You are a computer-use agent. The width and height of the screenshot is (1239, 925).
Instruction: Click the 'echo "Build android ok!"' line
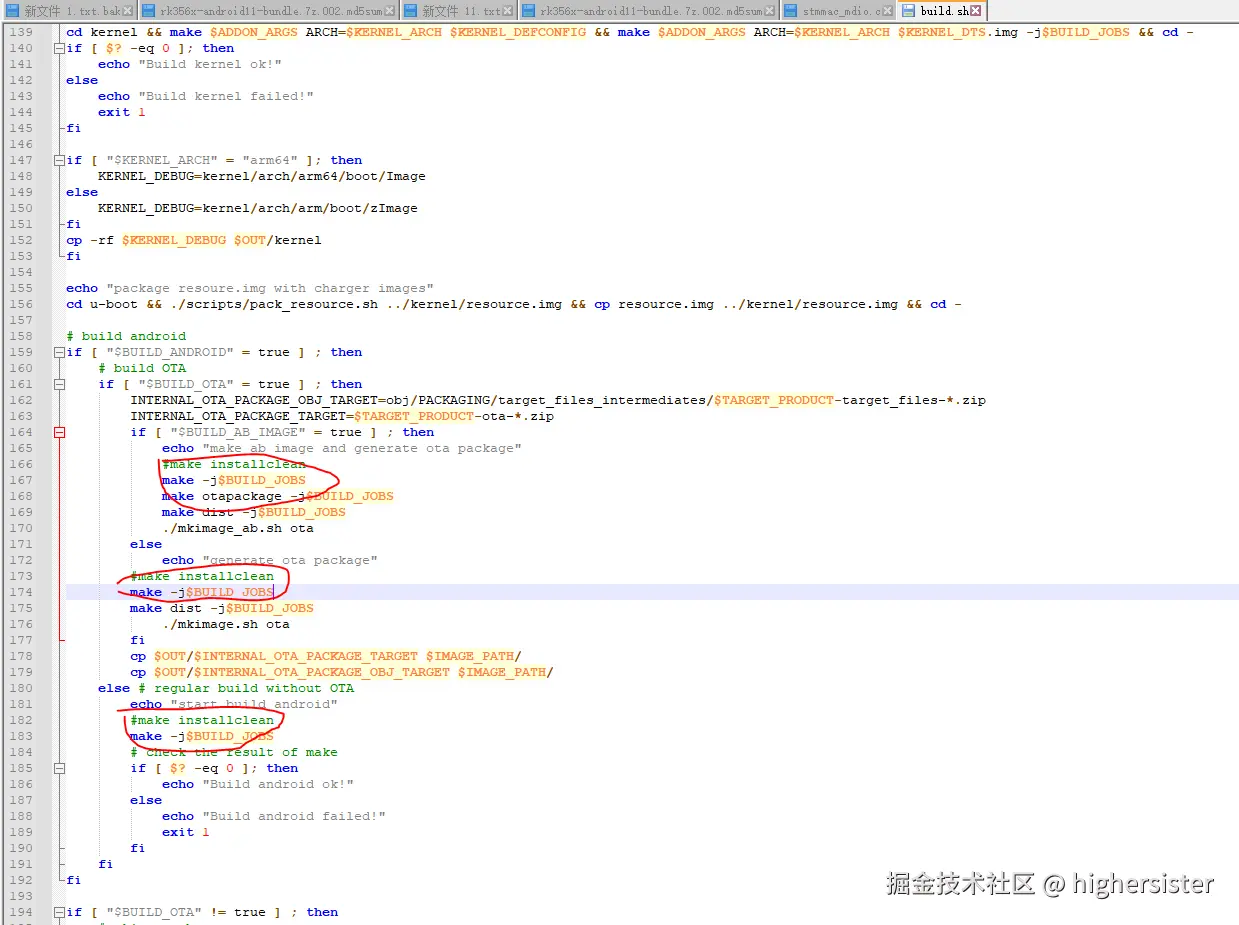pos(257,784)
